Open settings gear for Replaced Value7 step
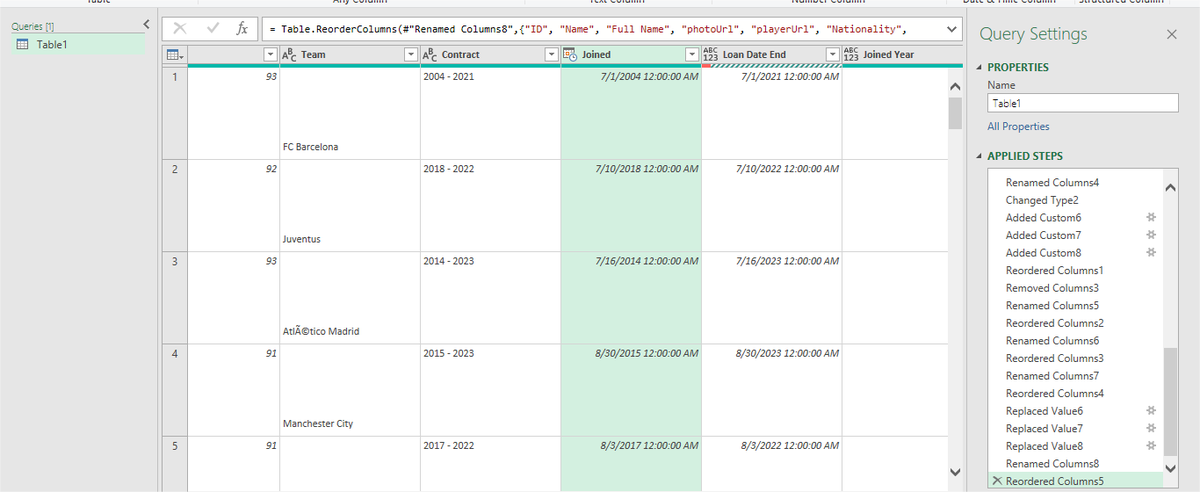The height and width of the screenshot is (492, 1200). [x=1150, y=428]
